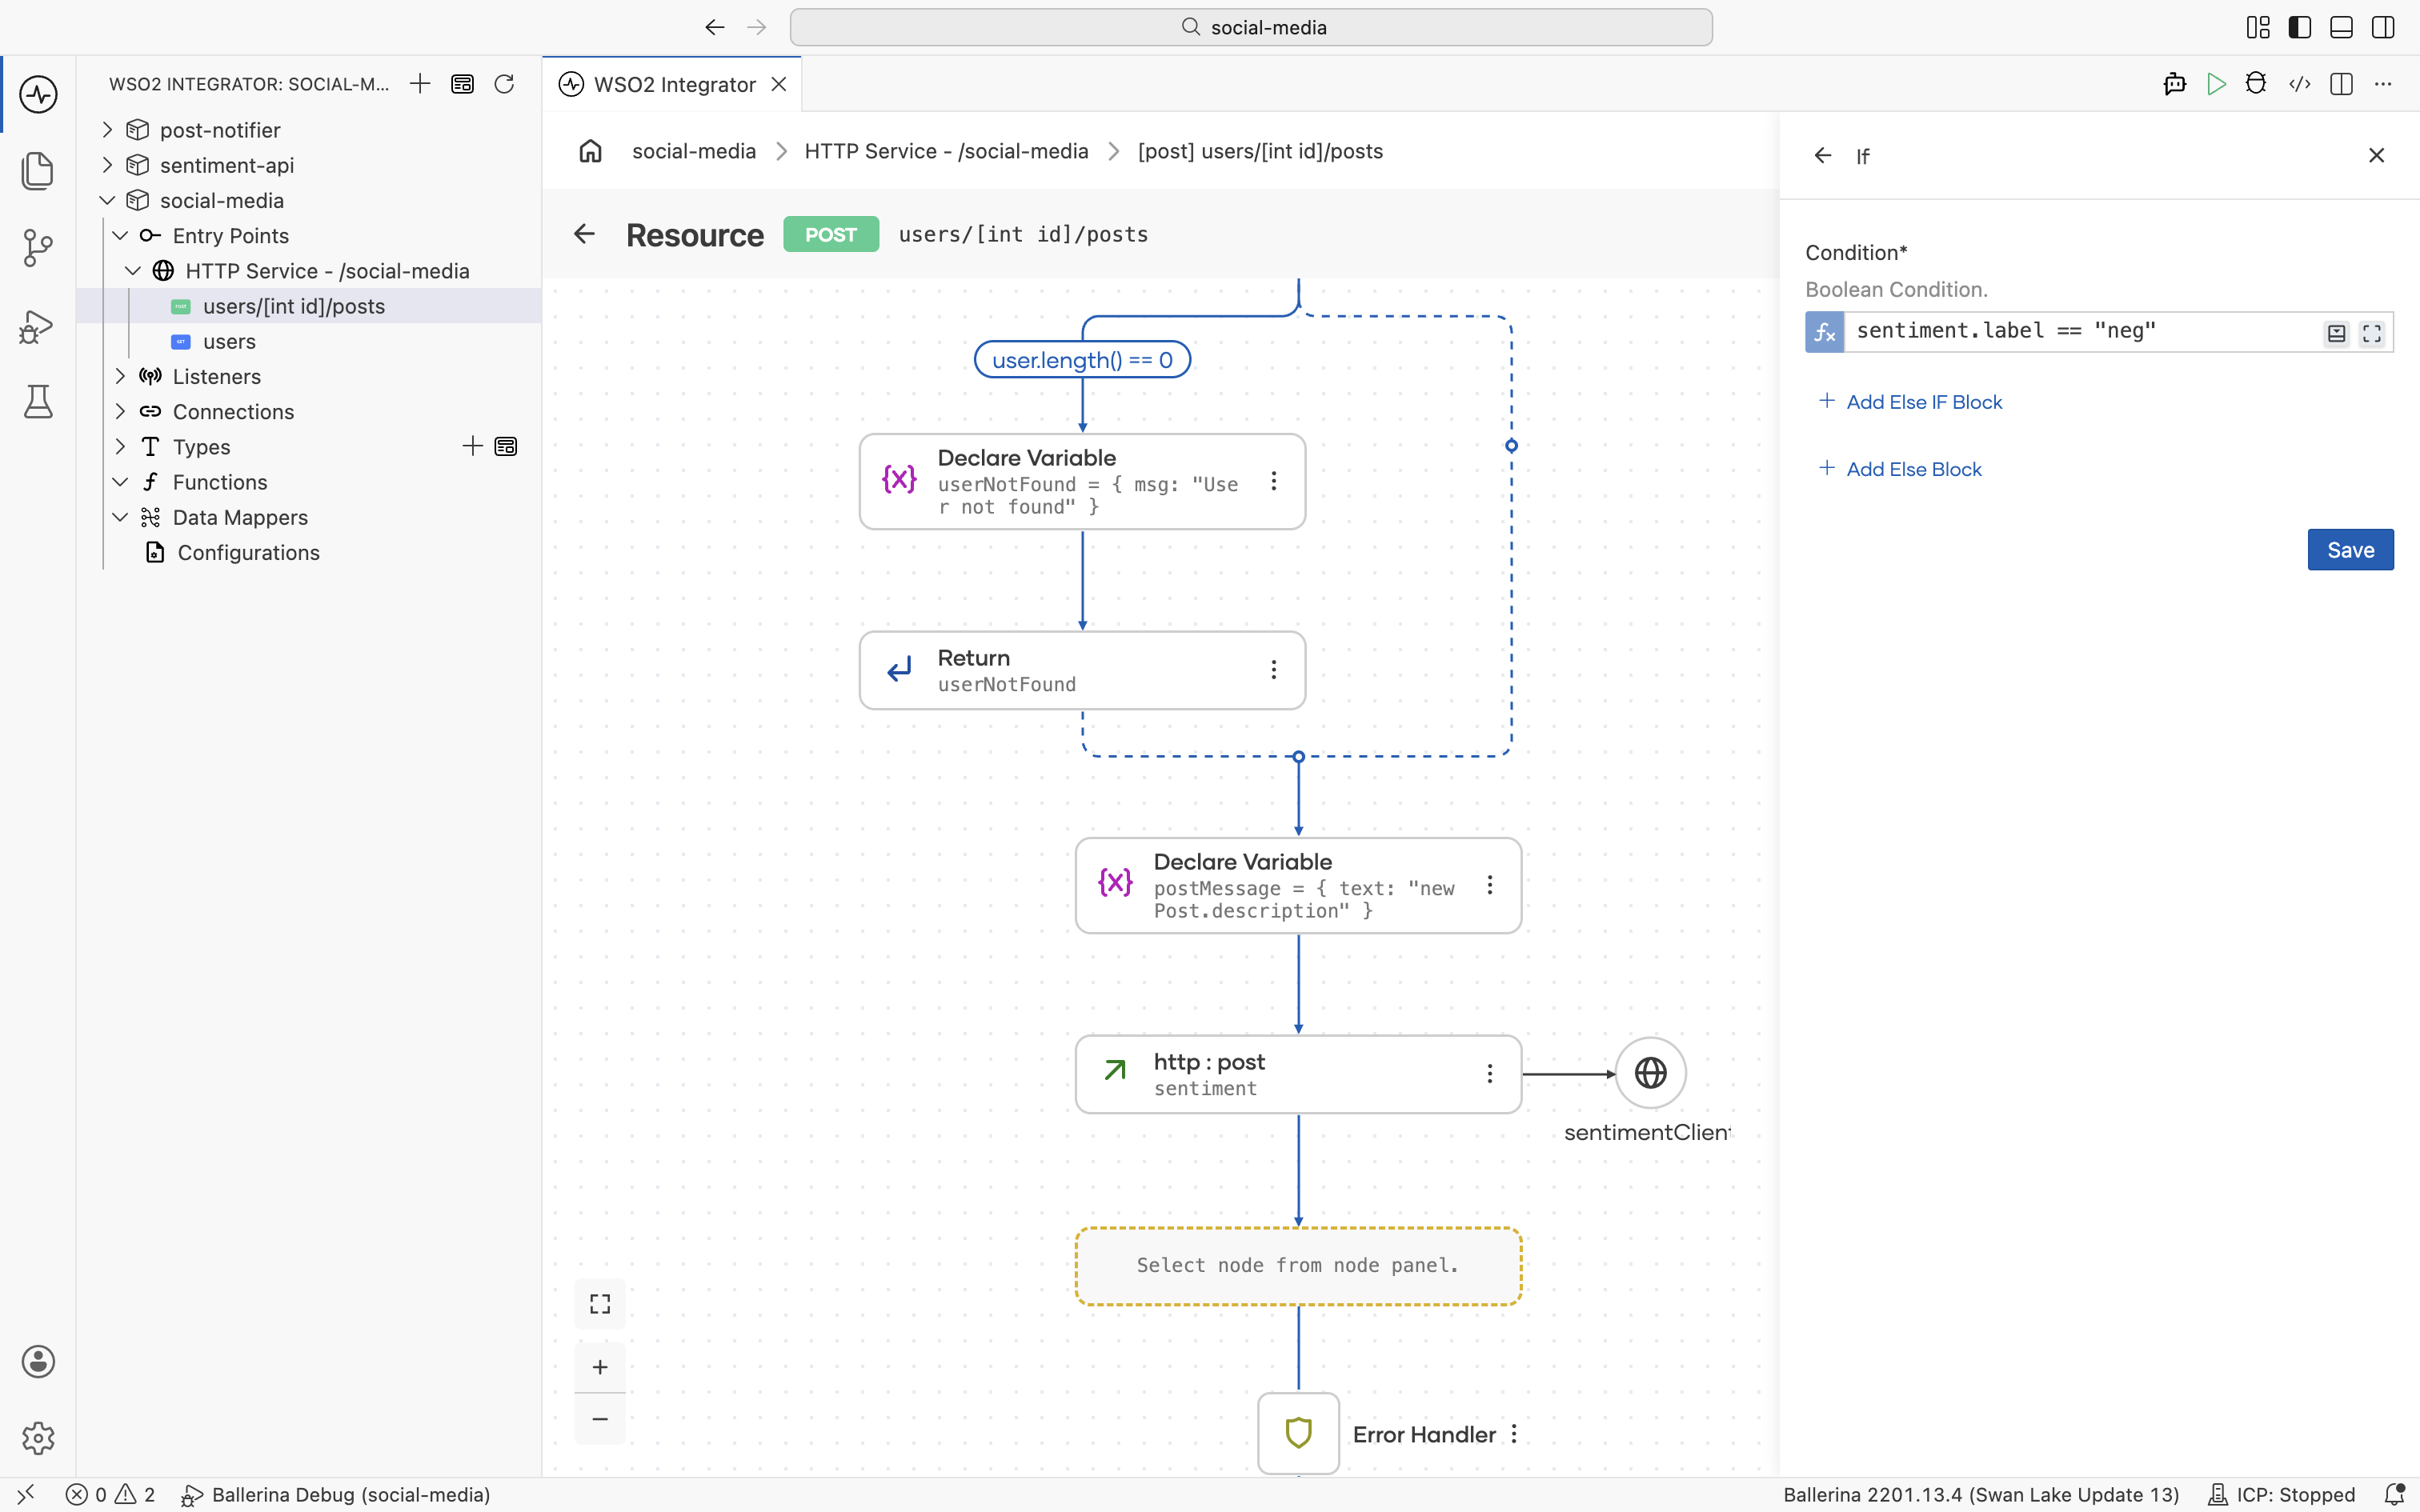Viewport: 2420px width, 1512px height.
Task: Toggle the primary side bar layout icon
Action: (x=2300, y=27)
